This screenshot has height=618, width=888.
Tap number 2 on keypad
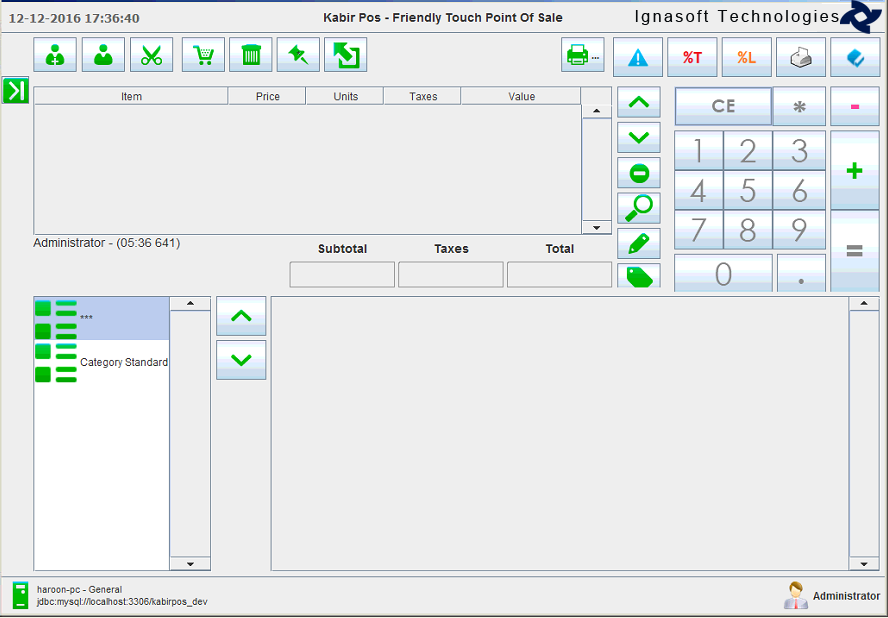pyautogui.click(x=748, y=151)
